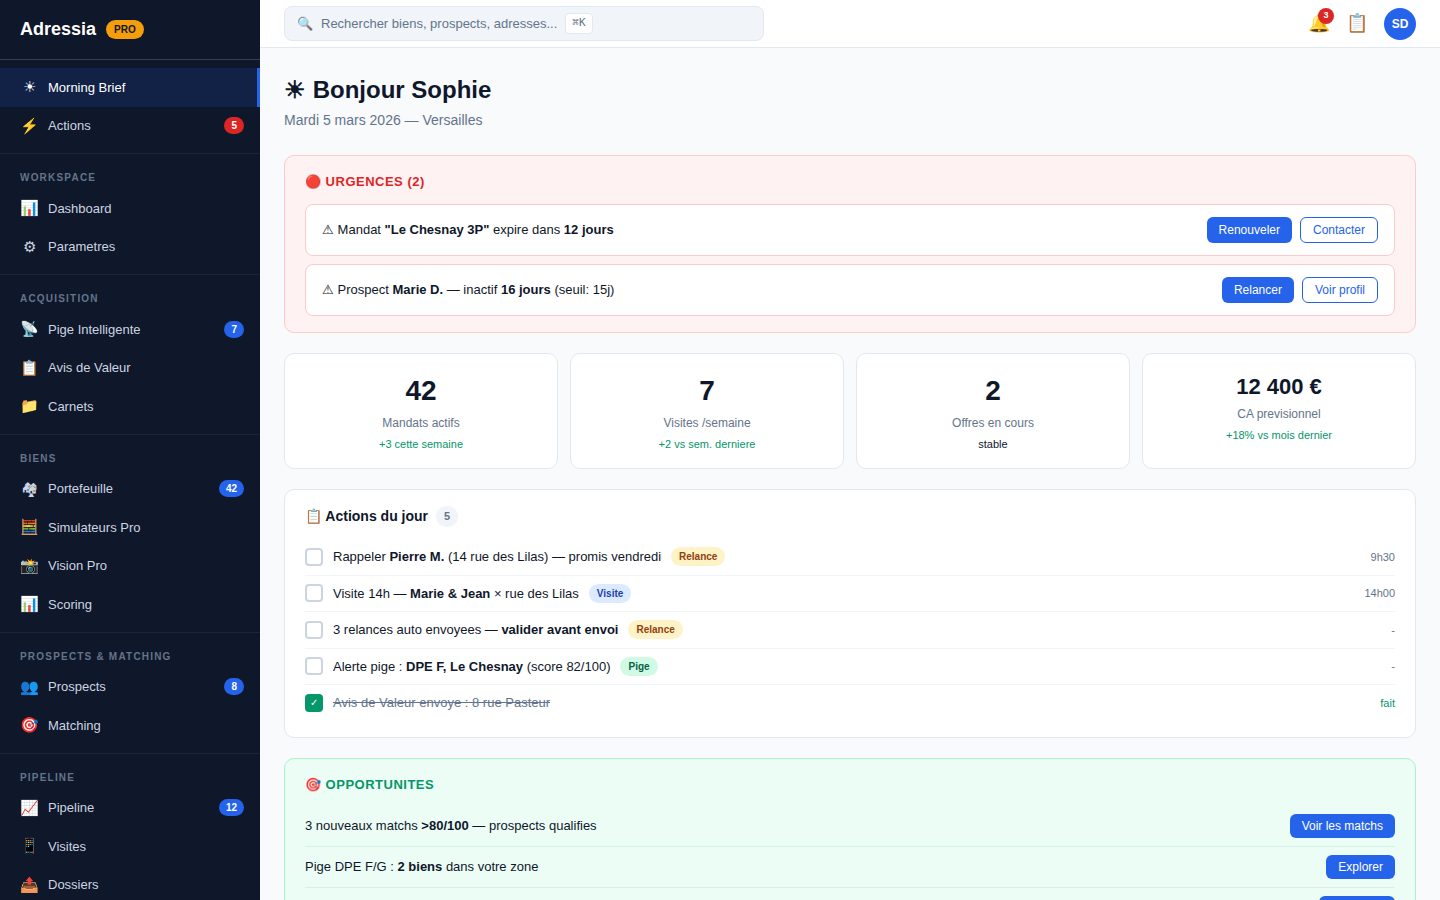
Task: Click the Pige Intelligente satellite icon
Action: tap(29, 329)
